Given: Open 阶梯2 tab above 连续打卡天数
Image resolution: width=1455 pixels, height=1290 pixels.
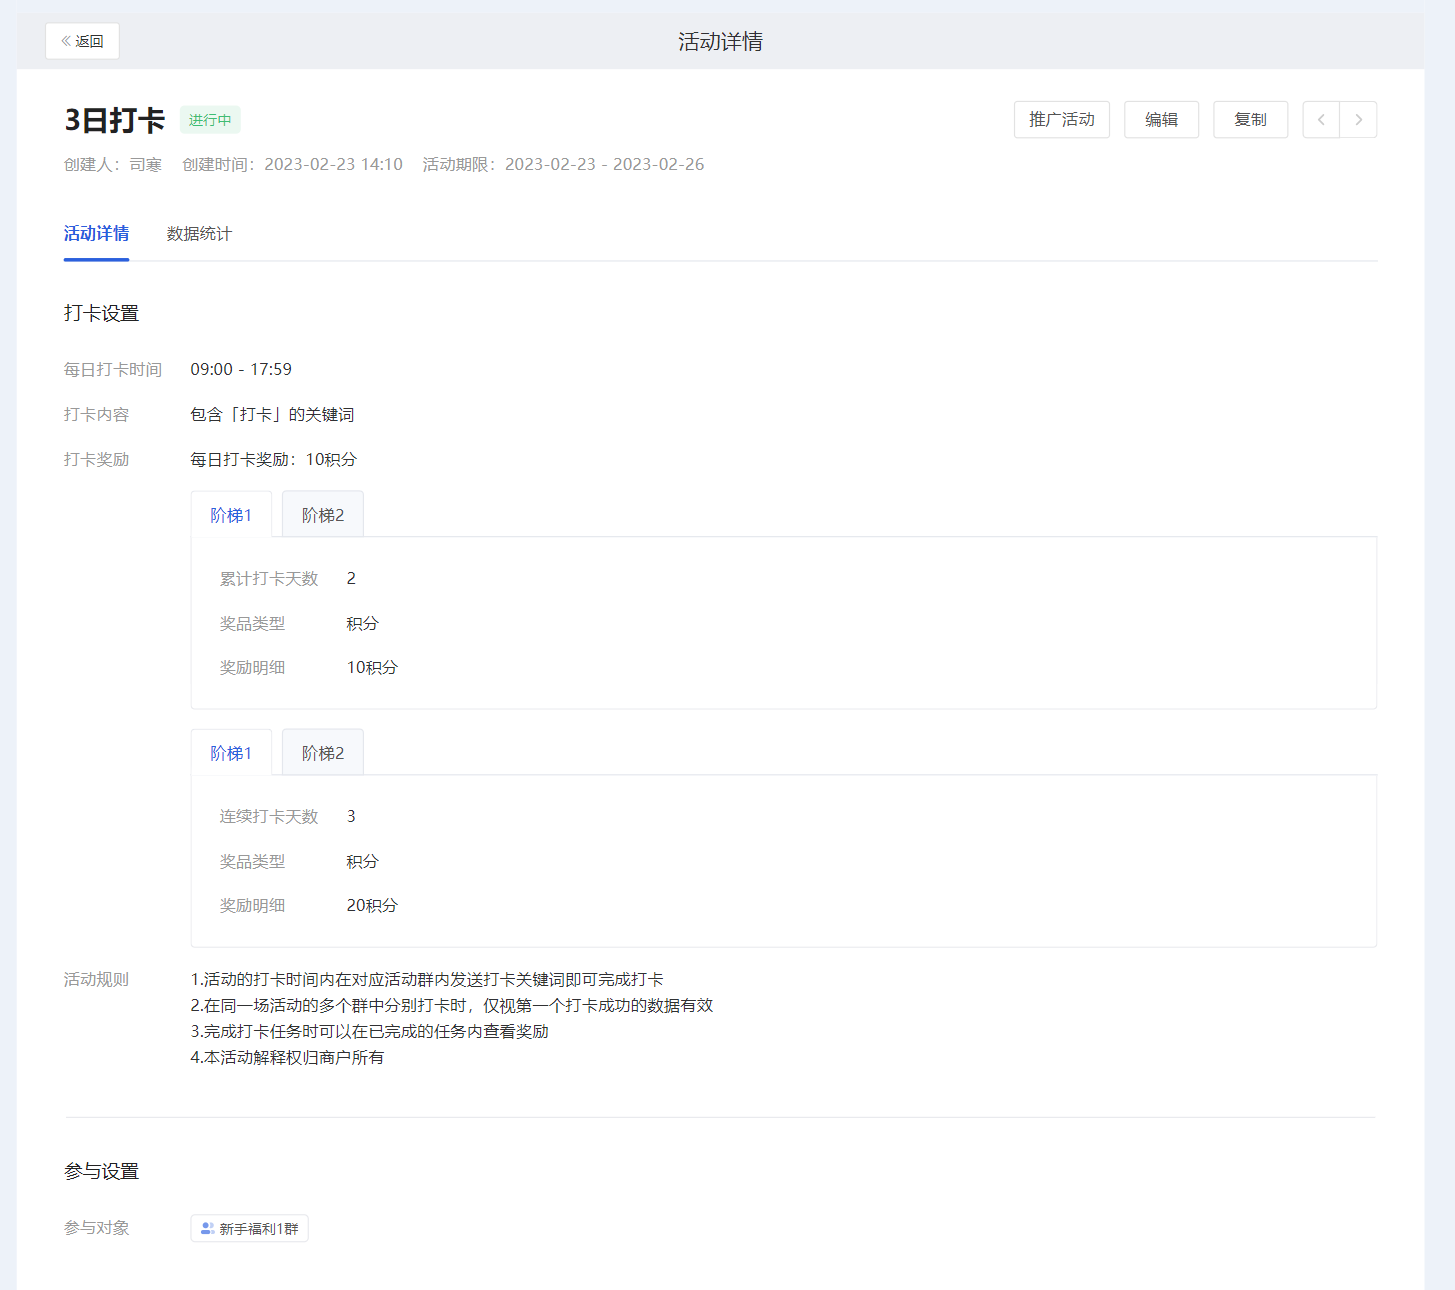Looking at the screenshot, I should coord(323,753).
